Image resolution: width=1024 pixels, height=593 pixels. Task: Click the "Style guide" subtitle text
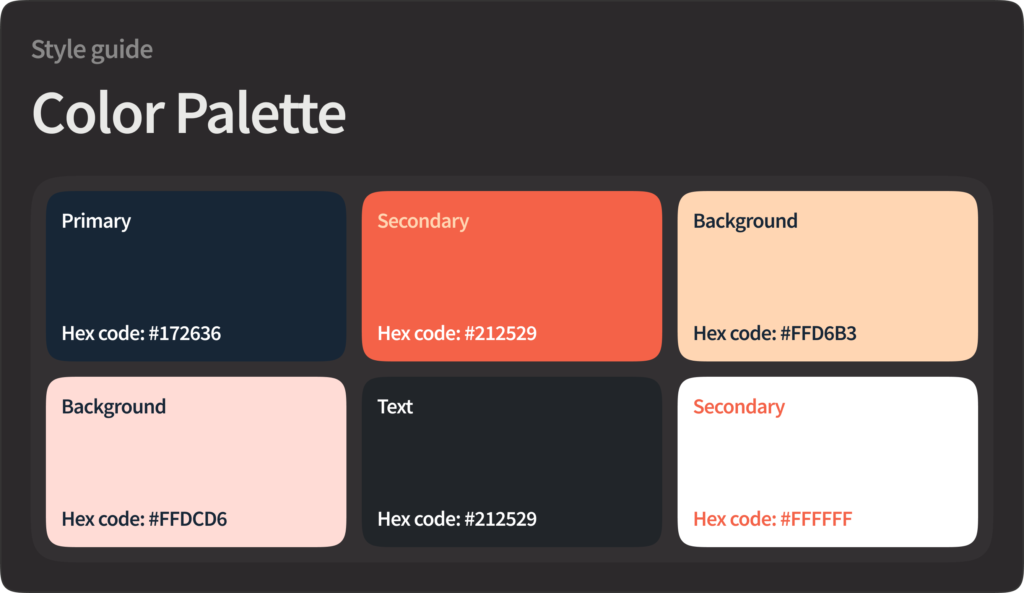coord(92,49)
